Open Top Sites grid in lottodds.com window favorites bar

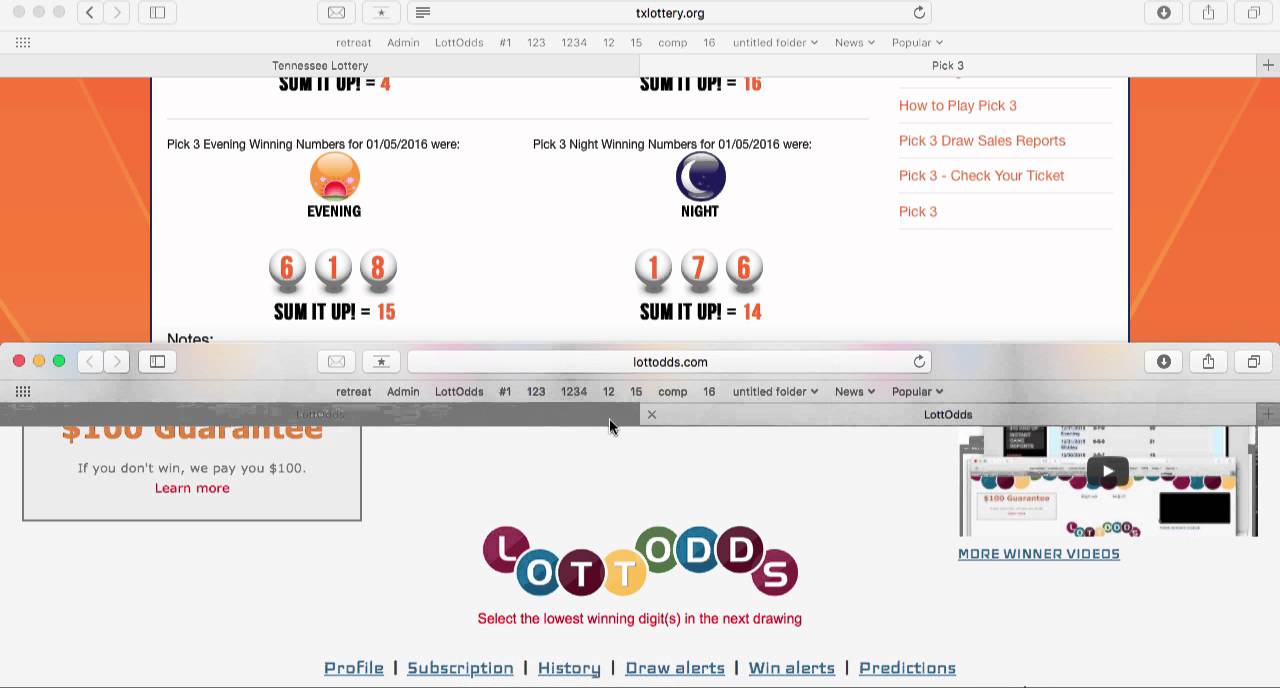tap(23, 391)
